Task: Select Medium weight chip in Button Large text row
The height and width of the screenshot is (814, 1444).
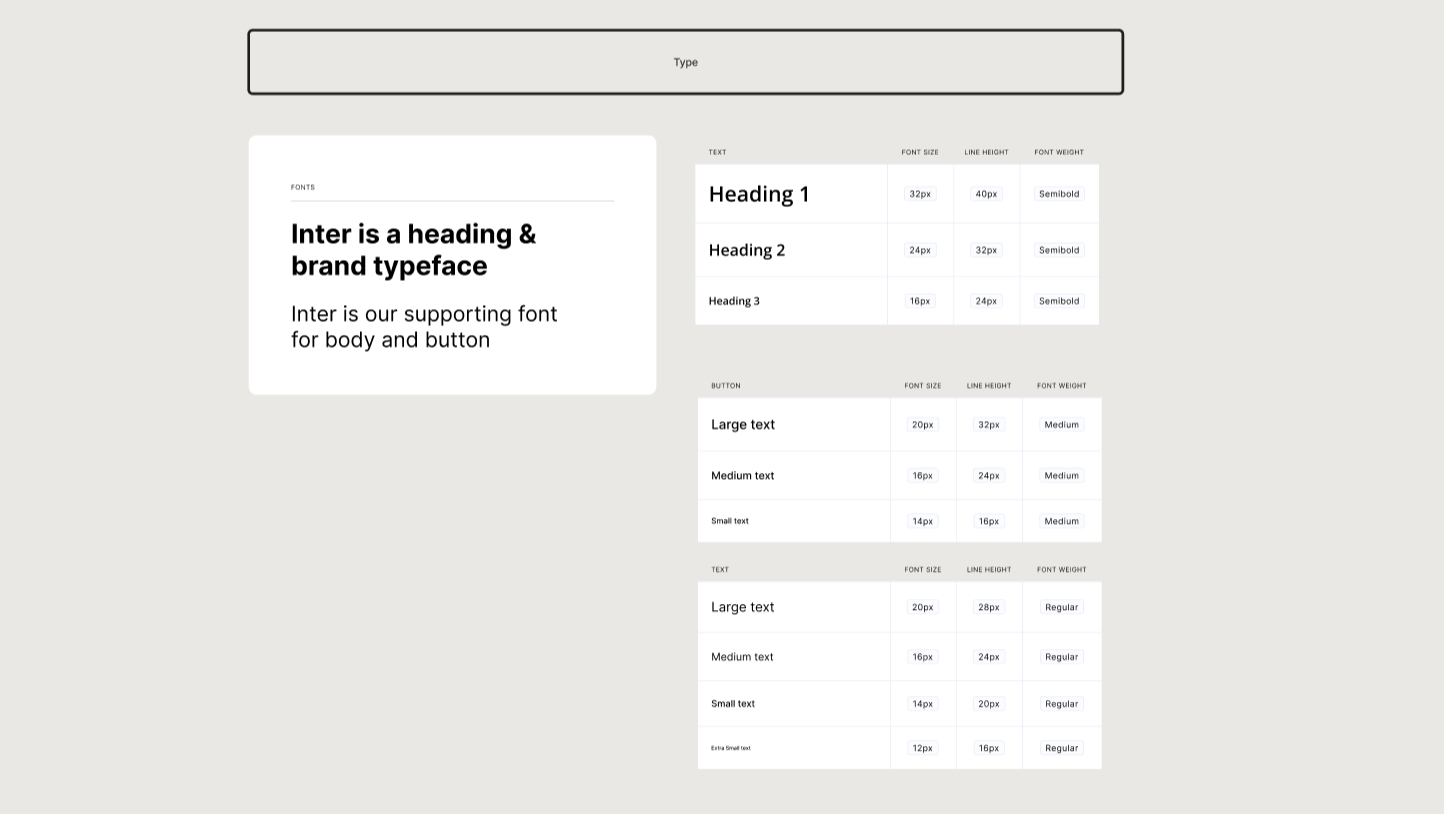Action: (1061, 425)
